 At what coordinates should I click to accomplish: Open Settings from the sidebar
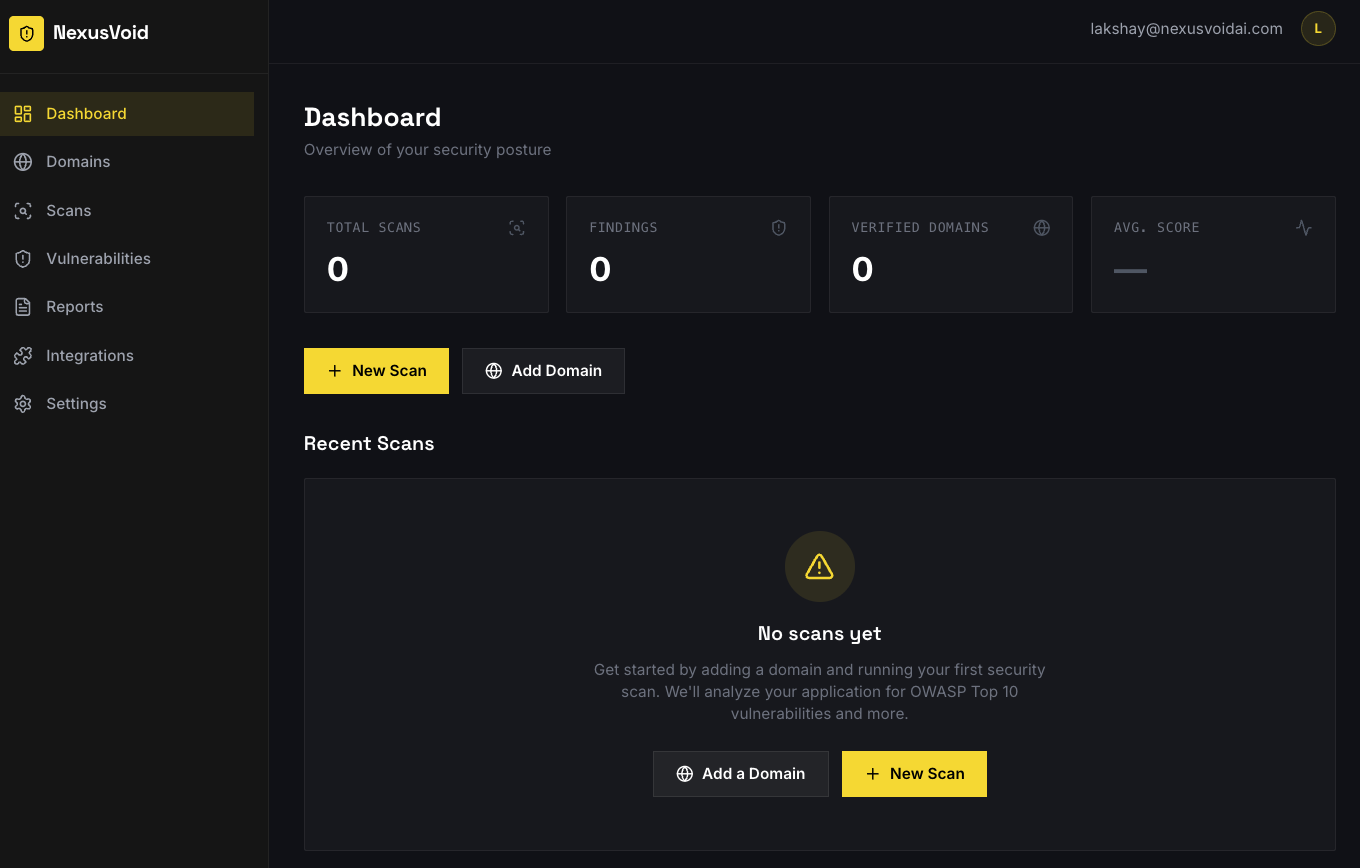point(127,404)
